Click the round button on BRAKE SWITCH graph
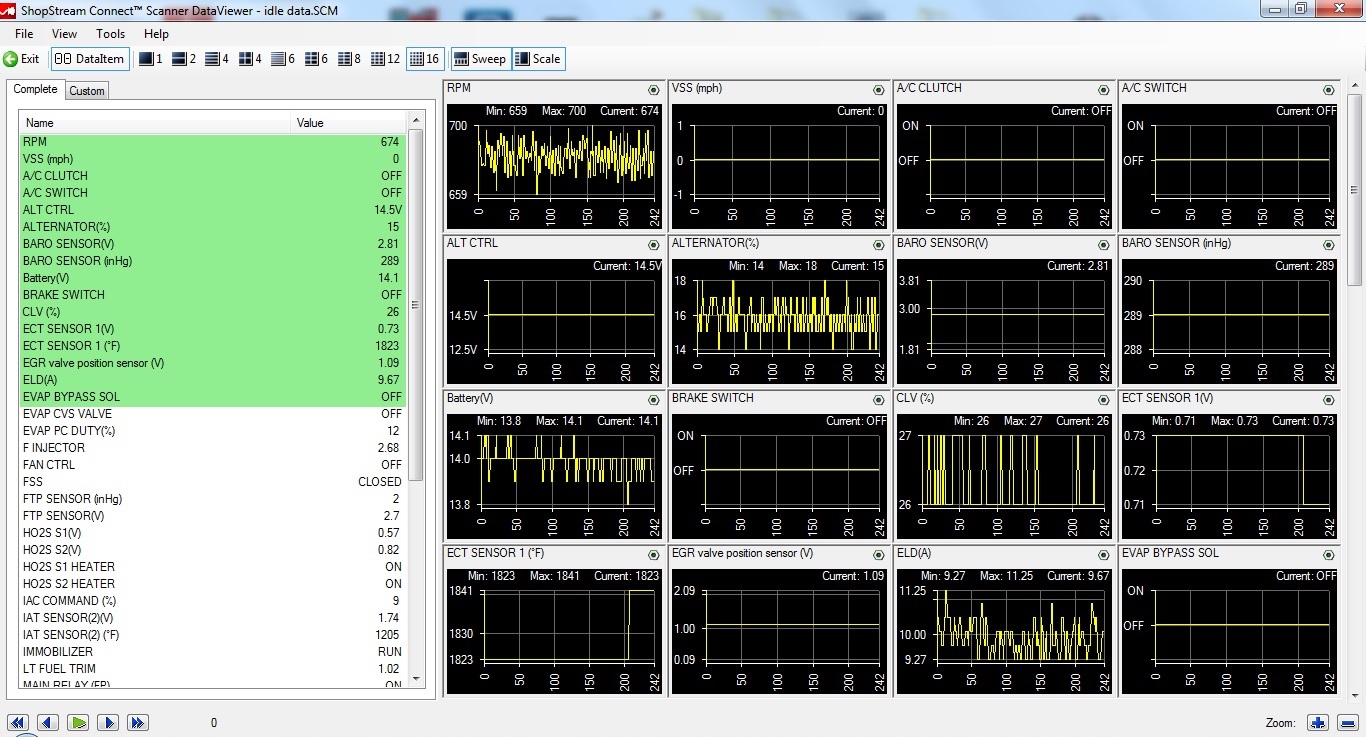 tap(879, 400)
